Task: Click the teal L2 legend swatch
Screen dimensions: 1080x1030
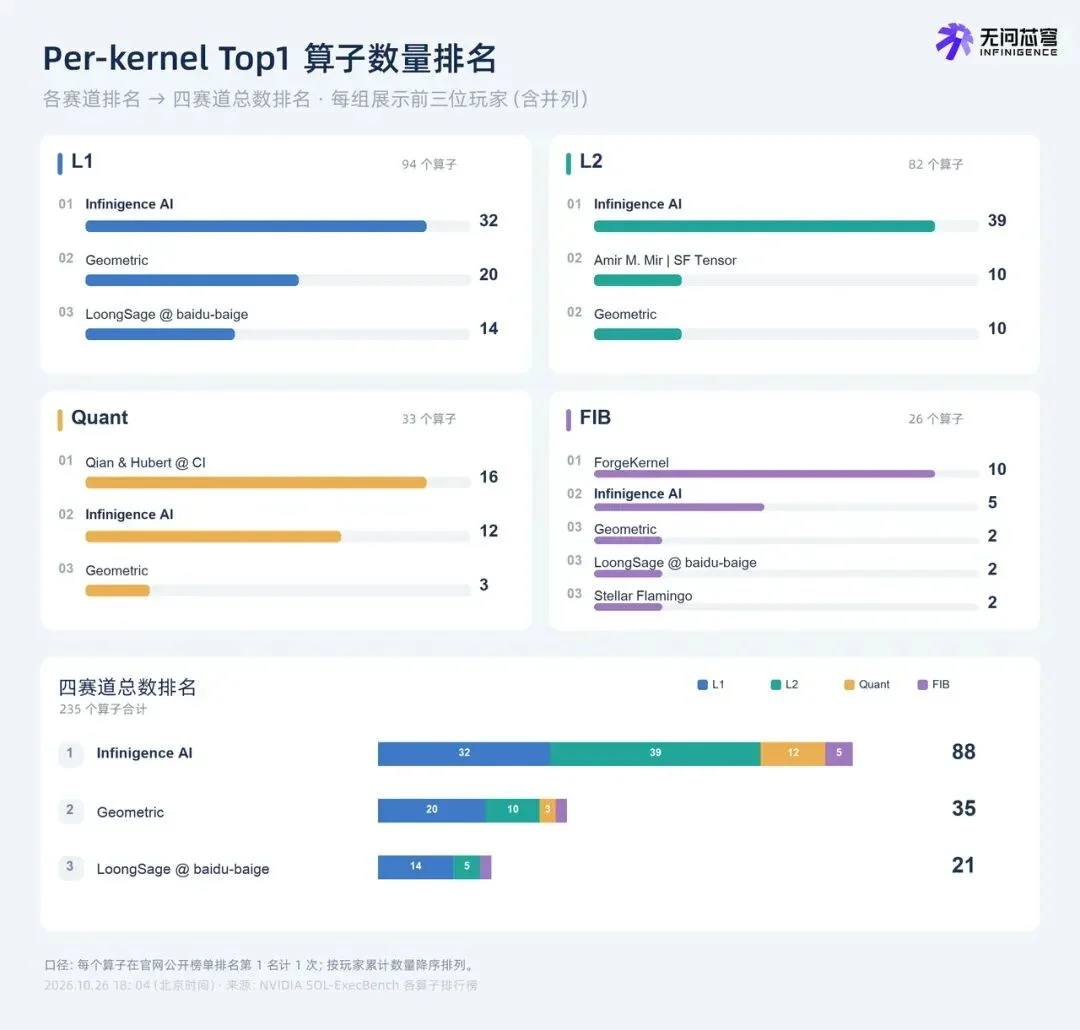Action: pos(776,684)
